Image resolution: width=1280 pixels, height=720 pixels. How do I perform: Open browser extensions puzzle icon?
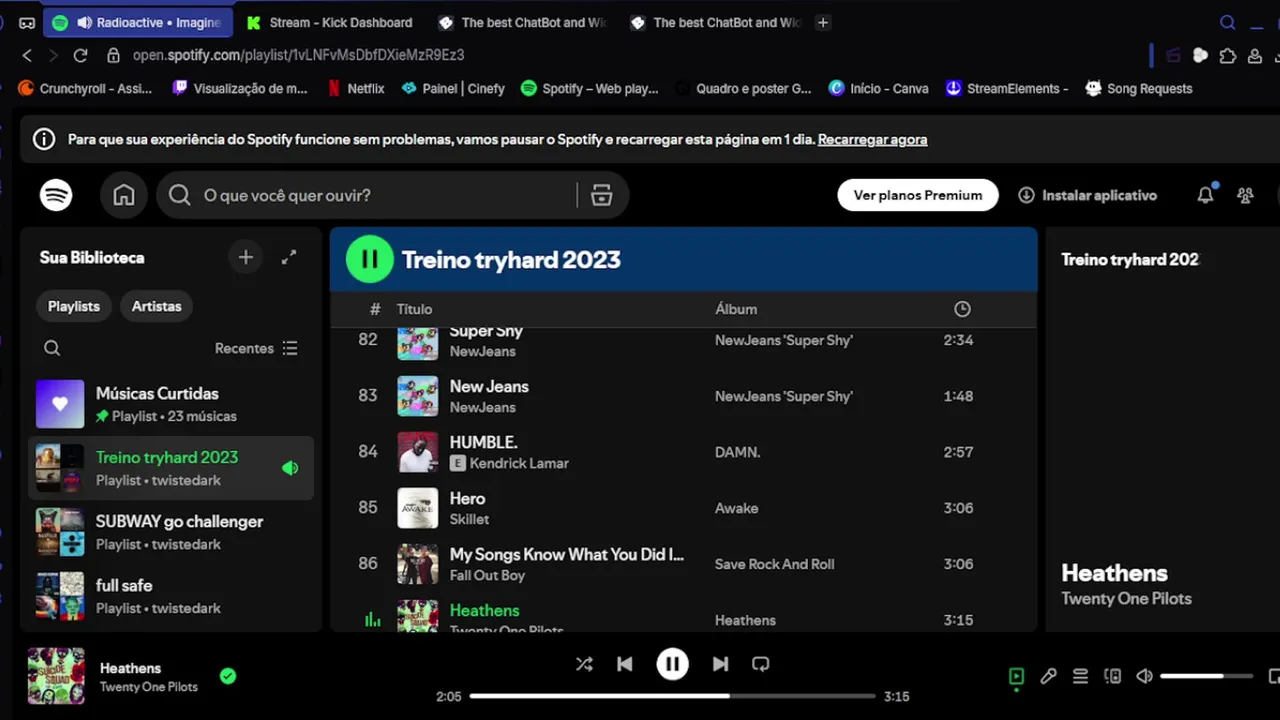click(x=1228, y=55)
